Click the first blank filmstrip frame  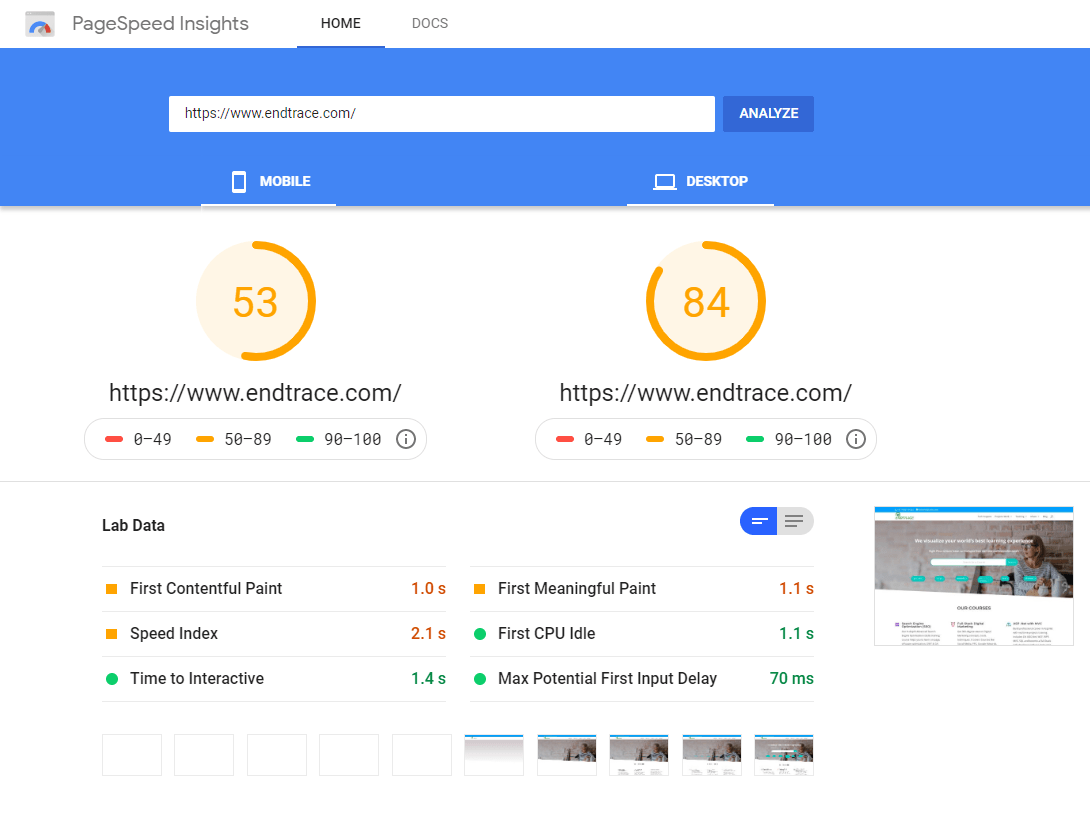point(132,755)
